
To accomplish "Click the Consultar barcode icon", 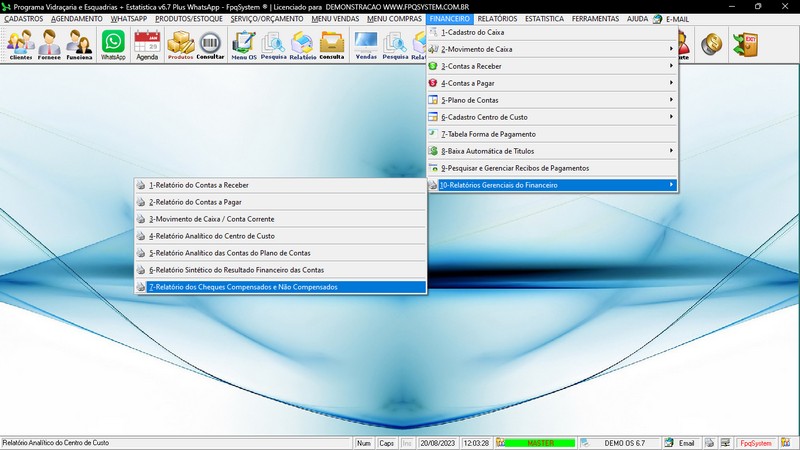I will click(x=210, y=44).
